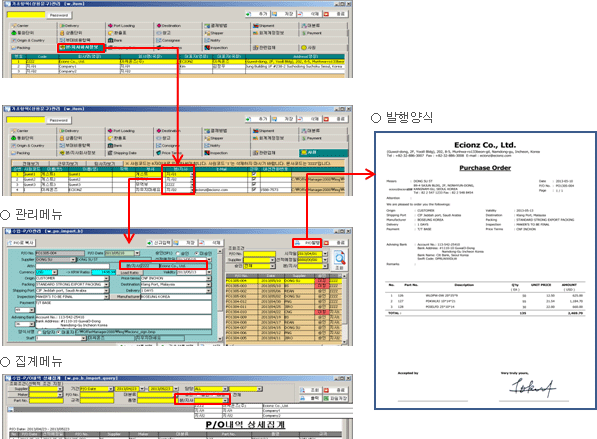Open the Origin dropdown
The width and height of the screenshot is (597, 439).
(106, 278)
